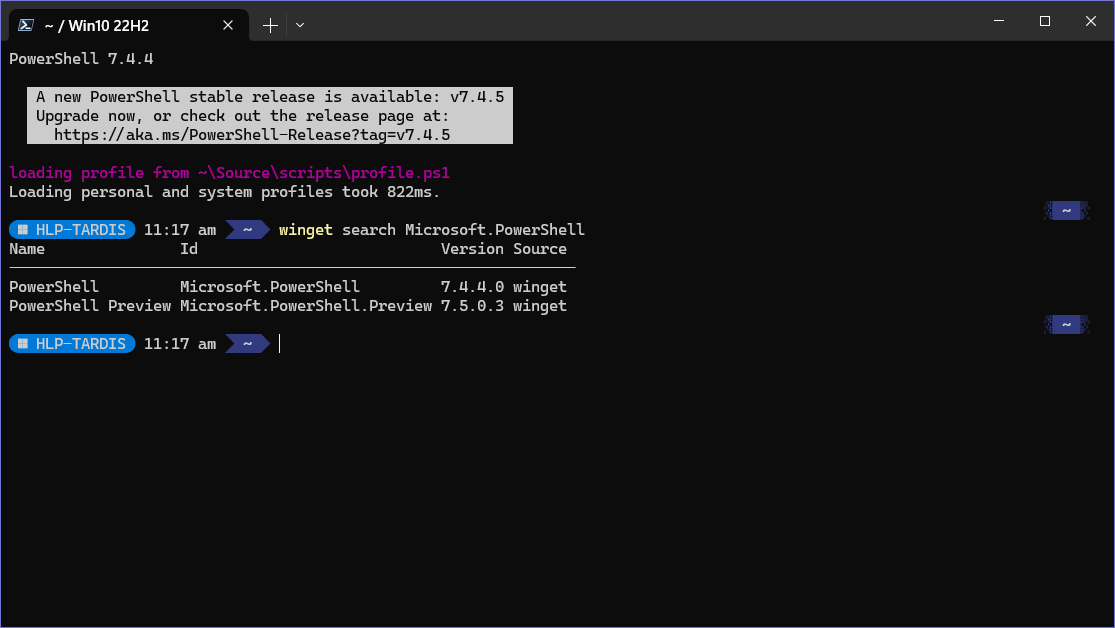Click the 'Upgrade now, or check out' line
1115x628 pixels.
coord(242,116)
